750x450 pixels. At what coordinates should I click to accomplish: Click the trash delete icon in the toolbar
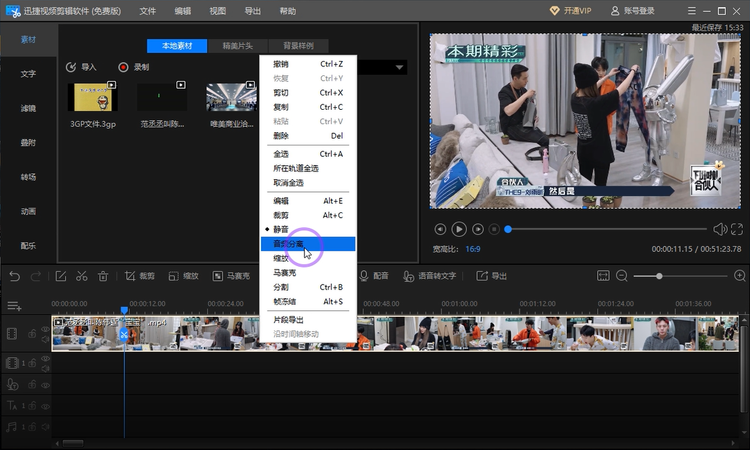(103, 276)
